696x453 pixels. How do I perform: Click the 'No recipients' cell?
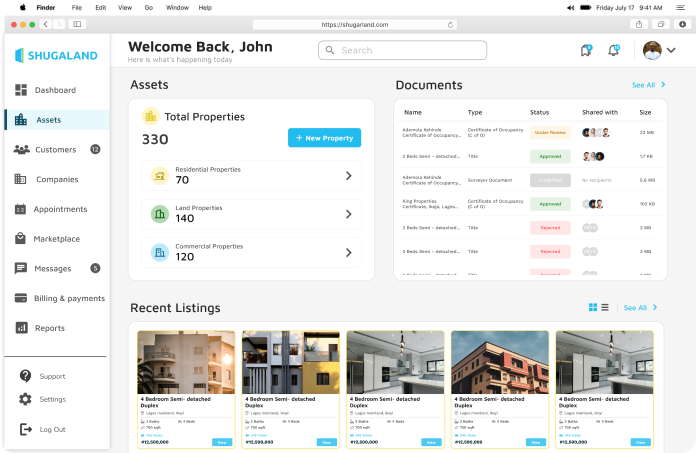coord(597,180)
